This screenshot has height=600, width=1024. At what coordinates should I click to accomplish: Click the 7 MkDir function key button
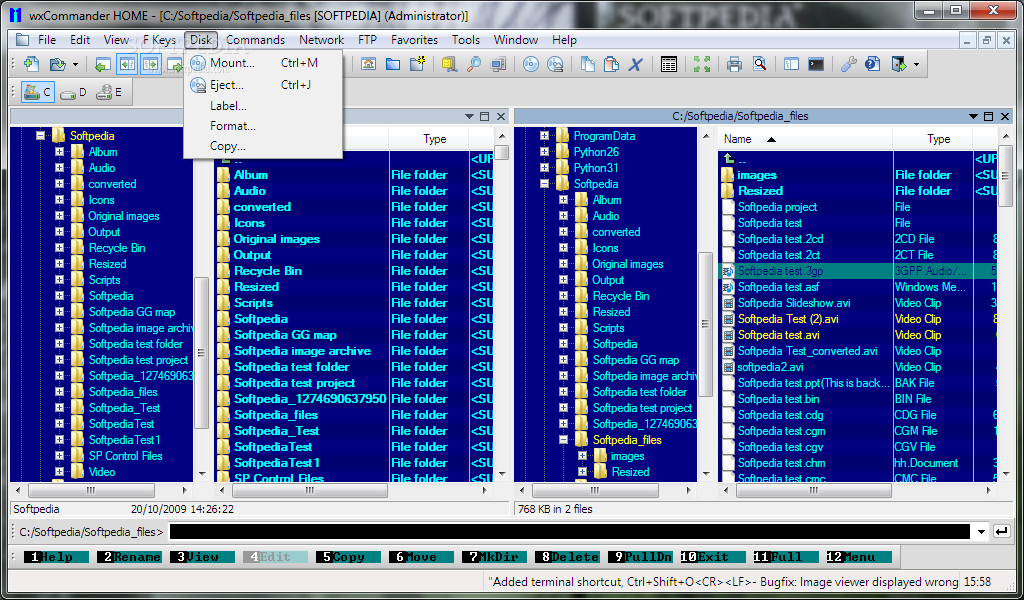pyautogui.click(x=494, y=557)
